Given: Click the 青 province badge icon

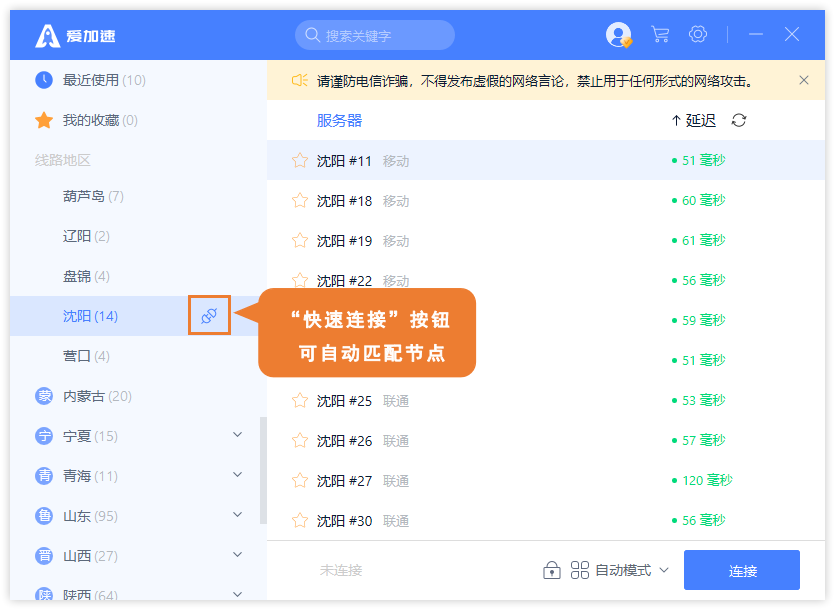Looking at the screenshot, I should click(44, 475).
